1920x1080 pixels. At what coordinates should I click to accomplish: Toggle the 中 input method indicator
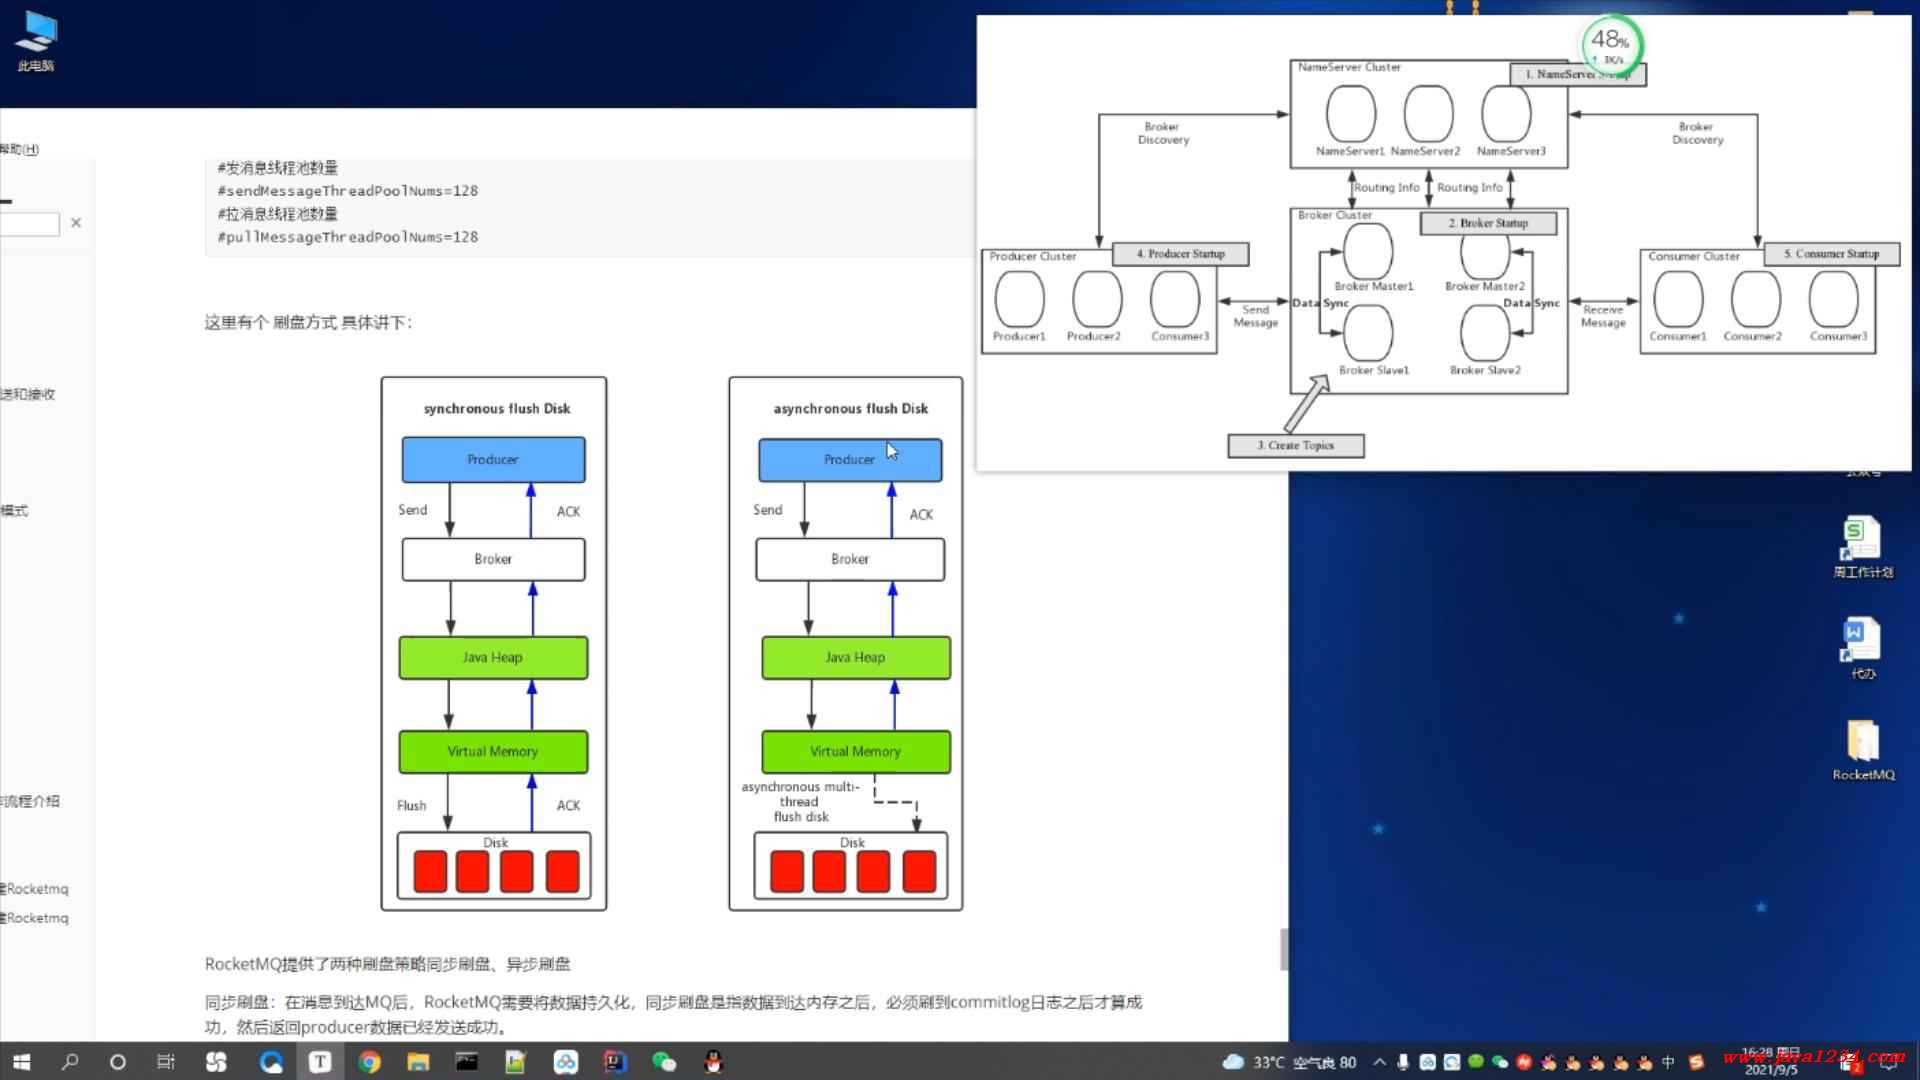(1668, 1062)
